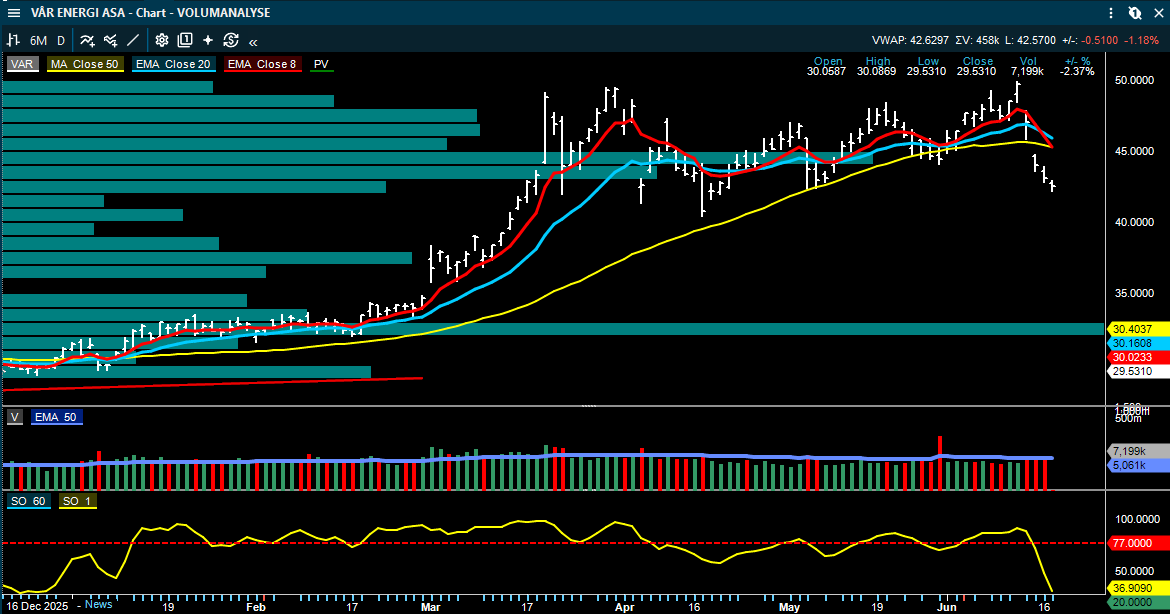This screenshot has width=1170, height=614.
Task: Open volume EMA 50 settings
Action: pos(56,417)
